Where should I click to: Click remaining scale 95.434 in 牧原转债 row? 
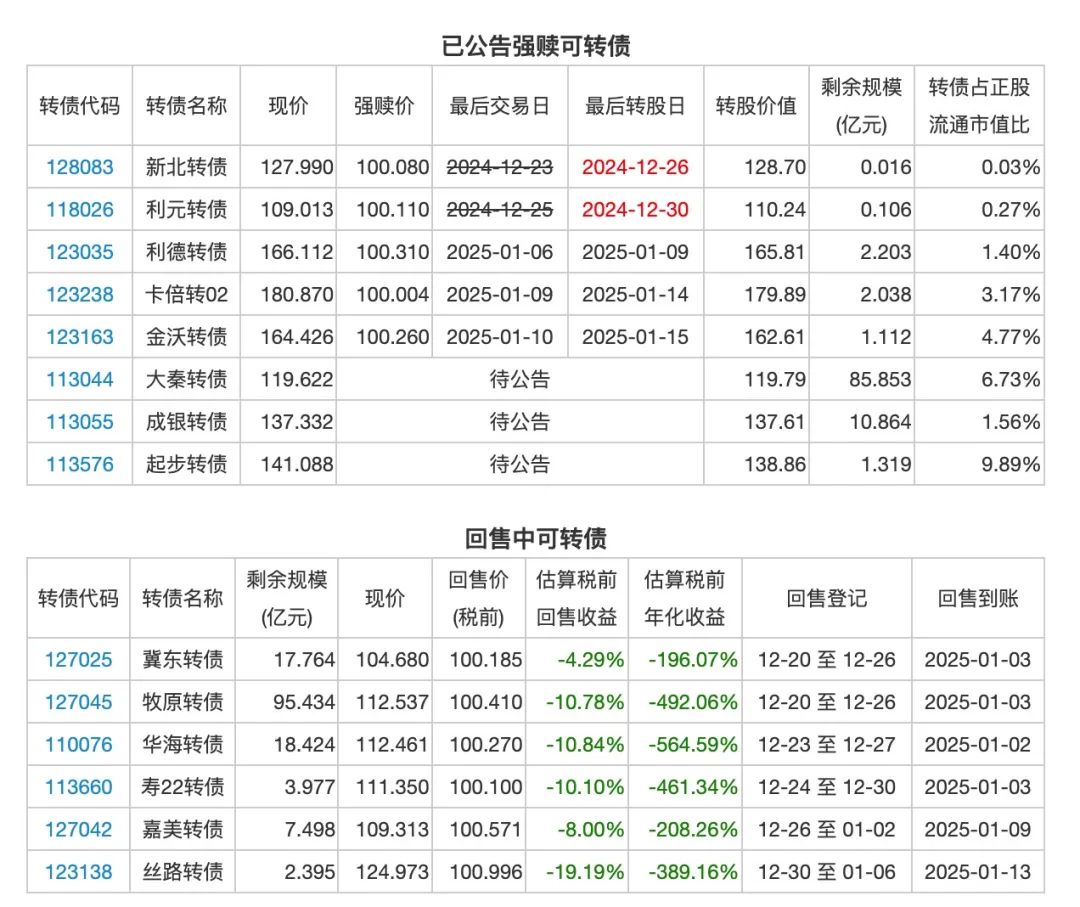304,702
